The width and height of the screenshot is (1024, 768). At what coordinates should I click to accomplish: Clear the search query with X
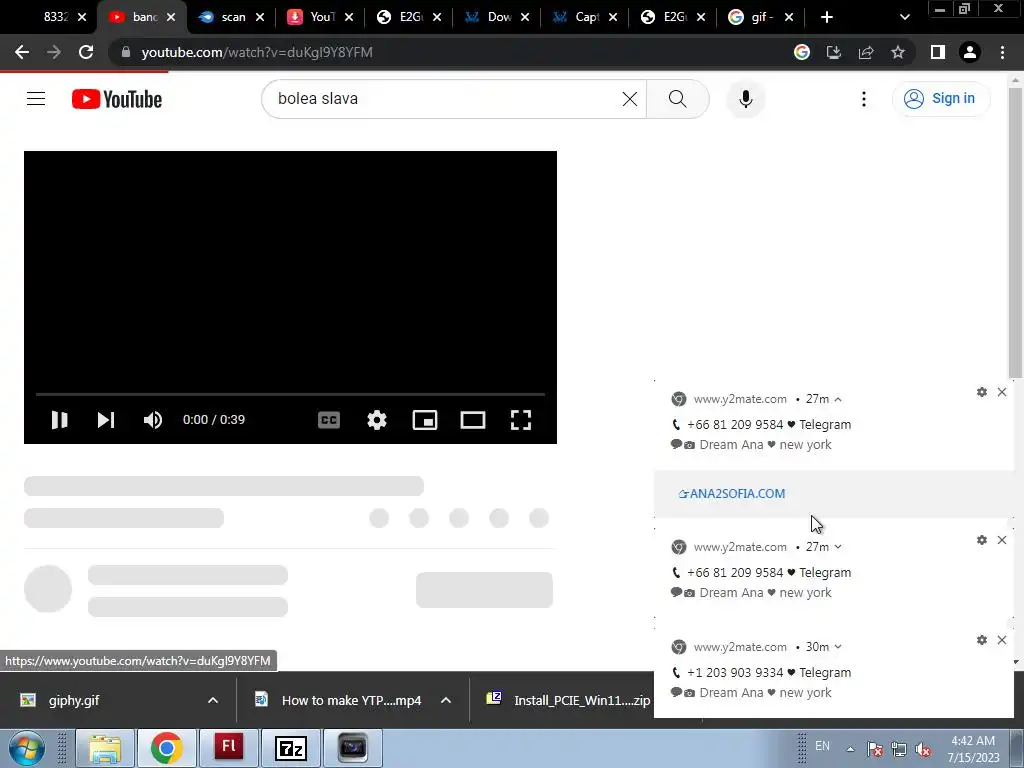[x=630, y=99]
